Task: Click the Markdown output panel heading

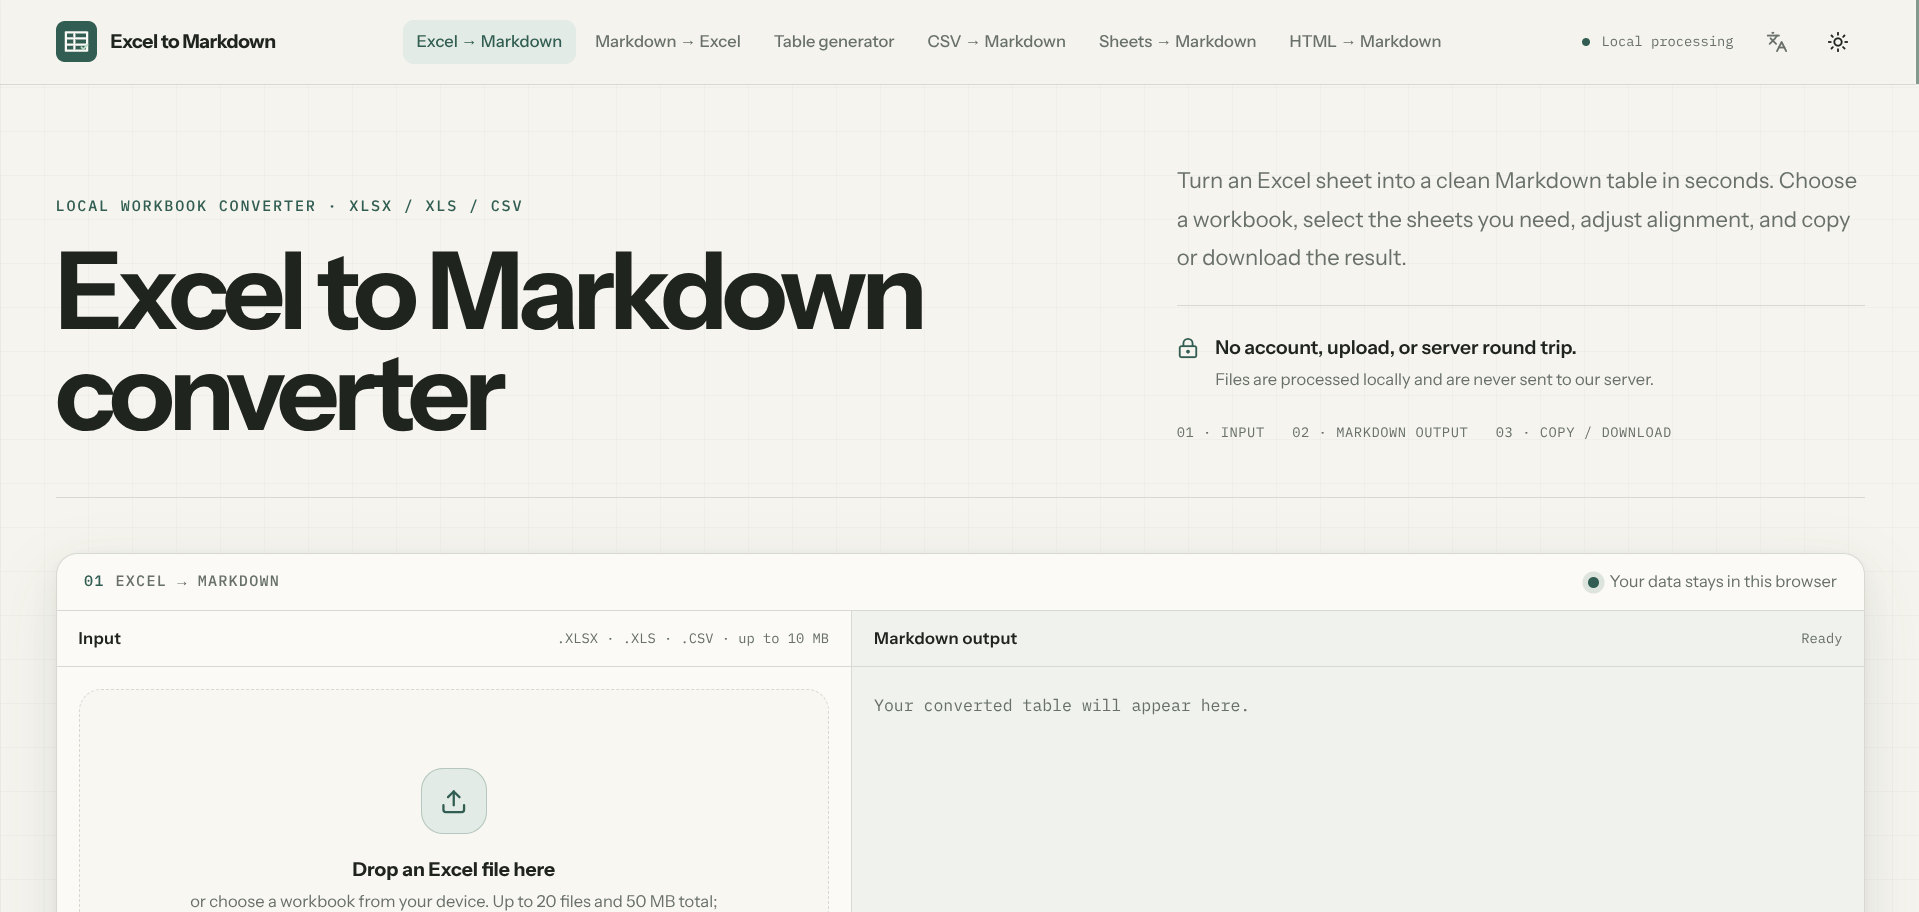Action: point(945,638)
